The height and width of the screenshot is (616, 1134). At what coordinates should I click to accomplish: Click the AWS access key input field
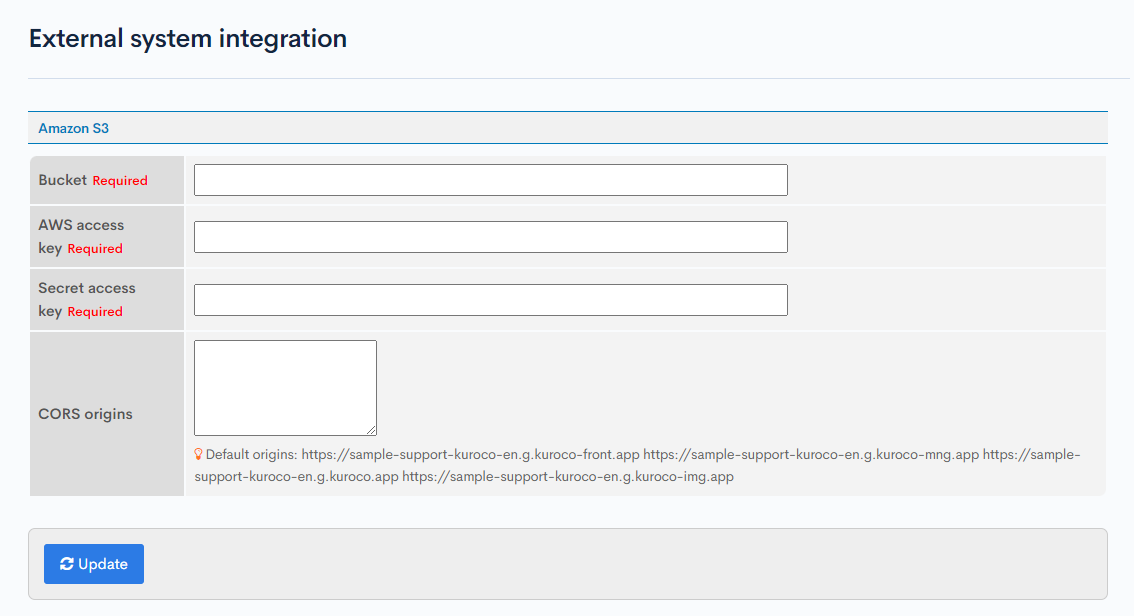tap(490, 237)
